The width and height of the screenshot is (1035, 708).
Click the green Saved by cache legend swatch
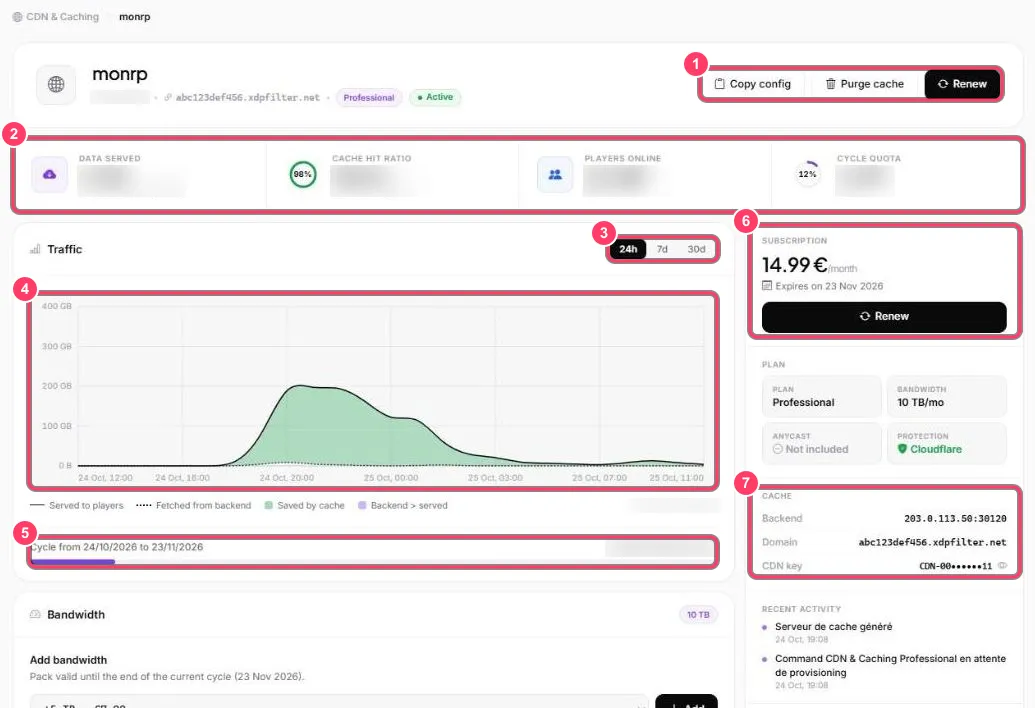[x=269, y=505]
